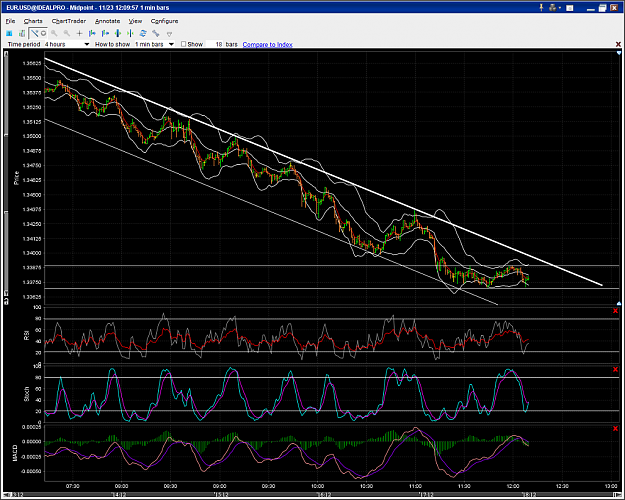Remove the RSI indicator panel
The height and width of the screenshot is (500, 625).
[615, 311]
